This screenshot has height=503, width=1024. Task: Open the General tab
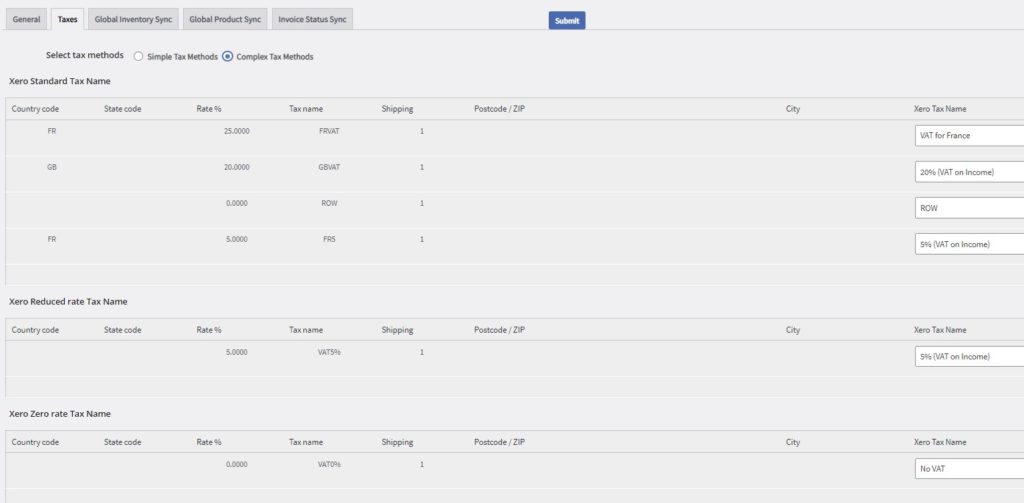(26, 20)
